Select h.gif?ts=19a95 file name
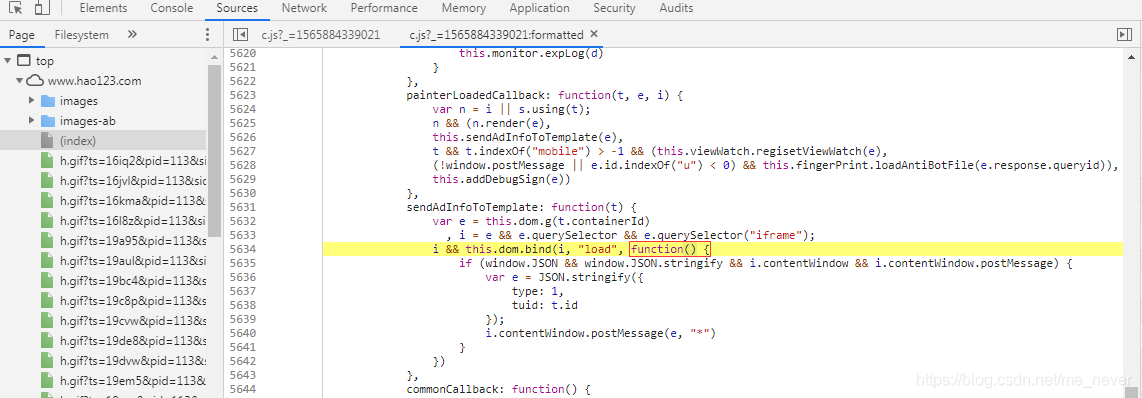1142x398 pixels. (133, 240)
